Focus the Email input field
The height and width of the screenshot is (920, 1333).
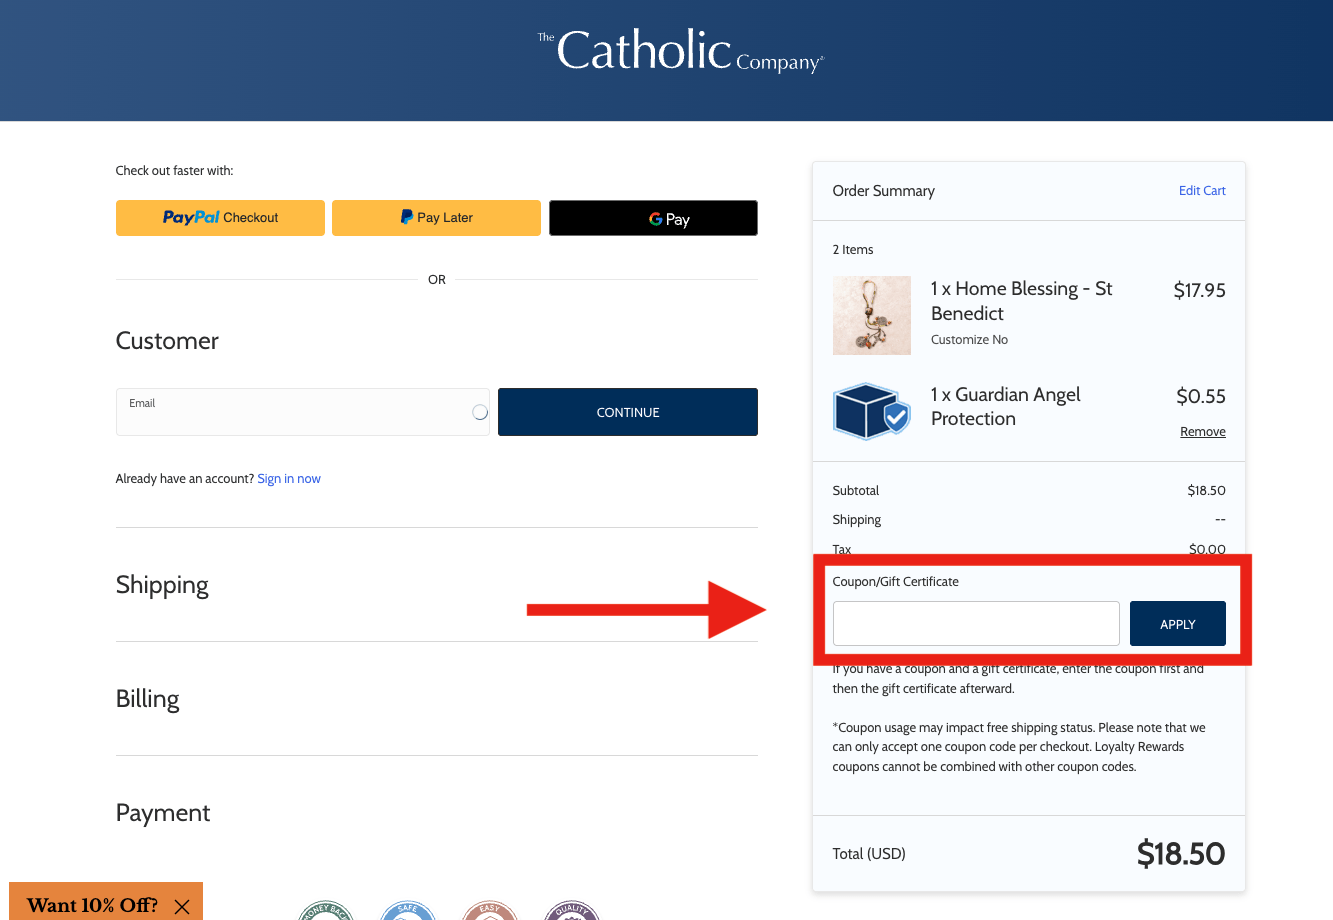click(303, 412)
